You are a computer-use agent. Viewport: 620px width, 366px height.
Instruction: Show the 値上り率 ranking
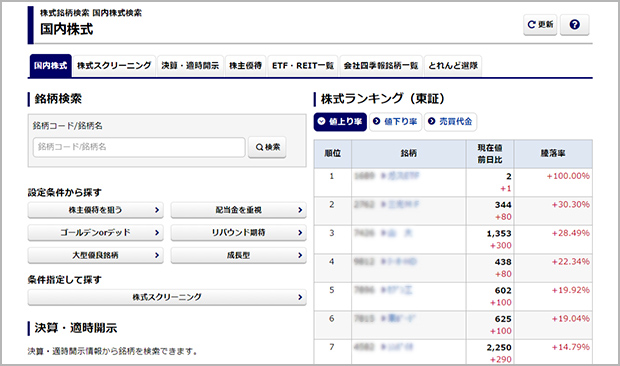point(340,121)
